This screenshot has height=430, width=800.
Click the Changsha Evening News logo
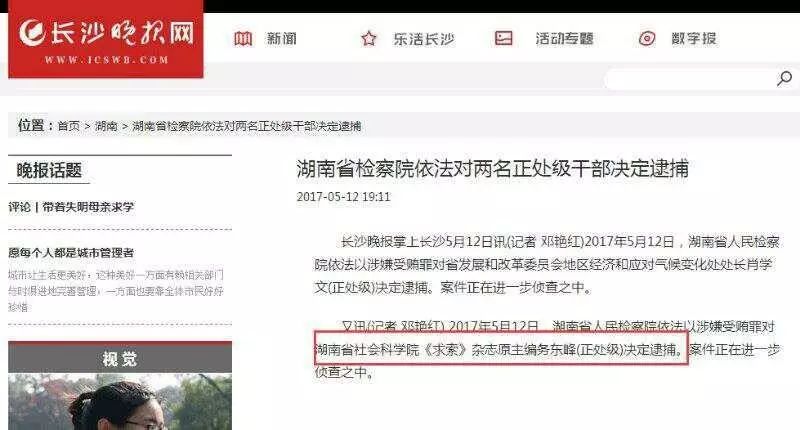[106, 39]
